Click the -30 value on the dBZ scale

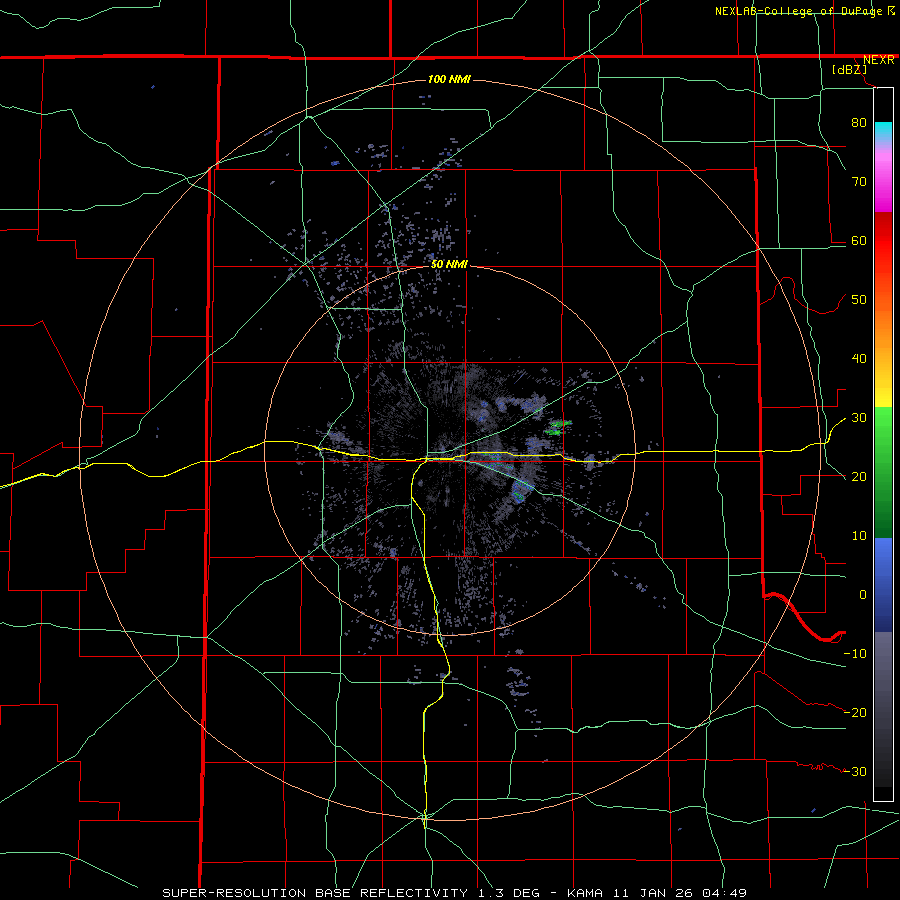tap(855, 771)
